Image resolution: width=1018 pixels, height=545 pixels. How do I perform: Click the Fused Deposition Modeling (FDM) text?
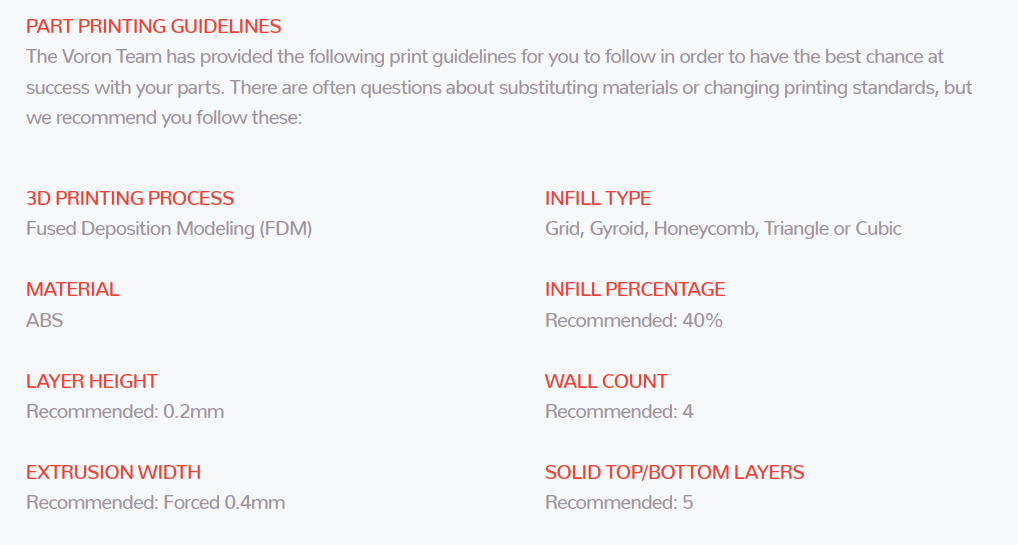click(169, 229)
